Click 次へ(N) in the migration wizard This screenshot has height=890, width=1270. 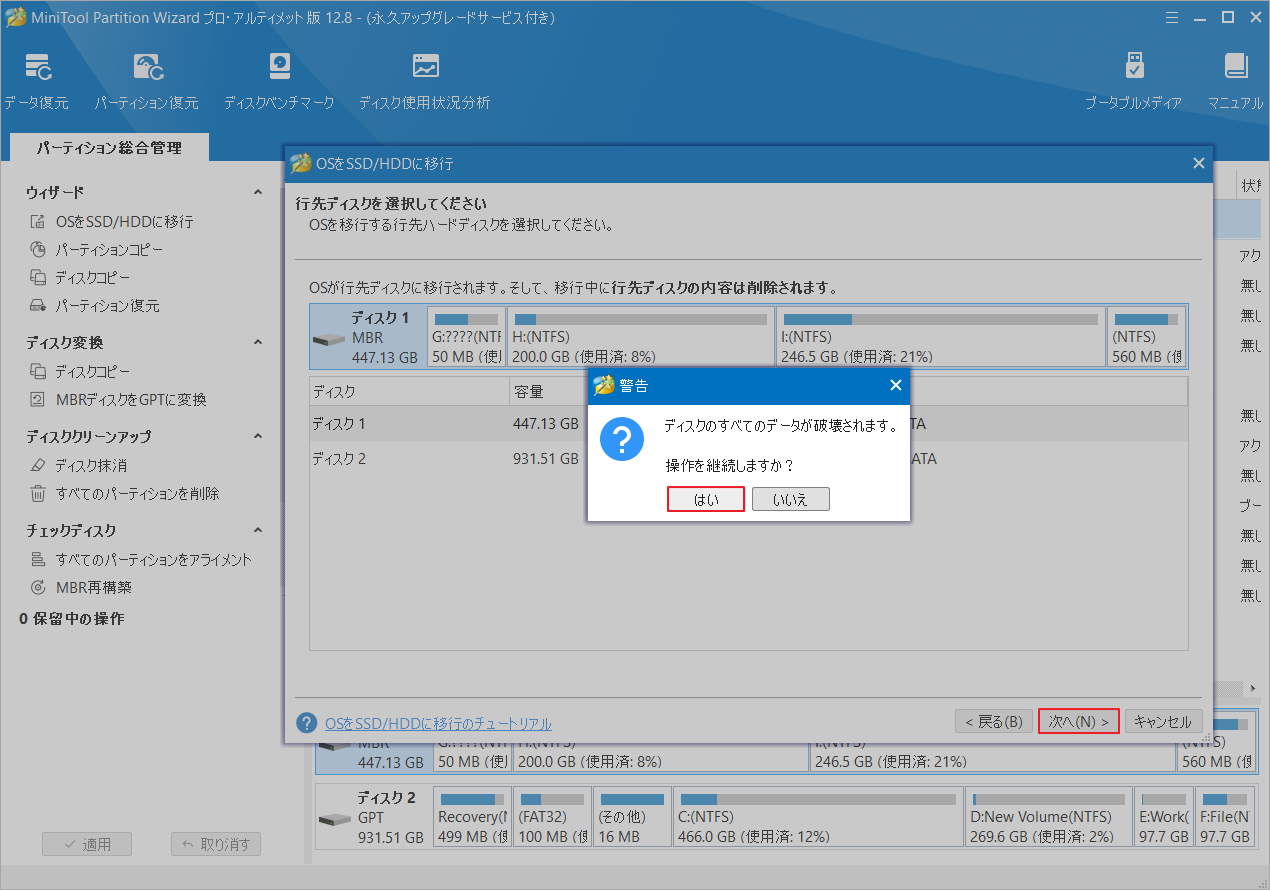click(1079, 721)
